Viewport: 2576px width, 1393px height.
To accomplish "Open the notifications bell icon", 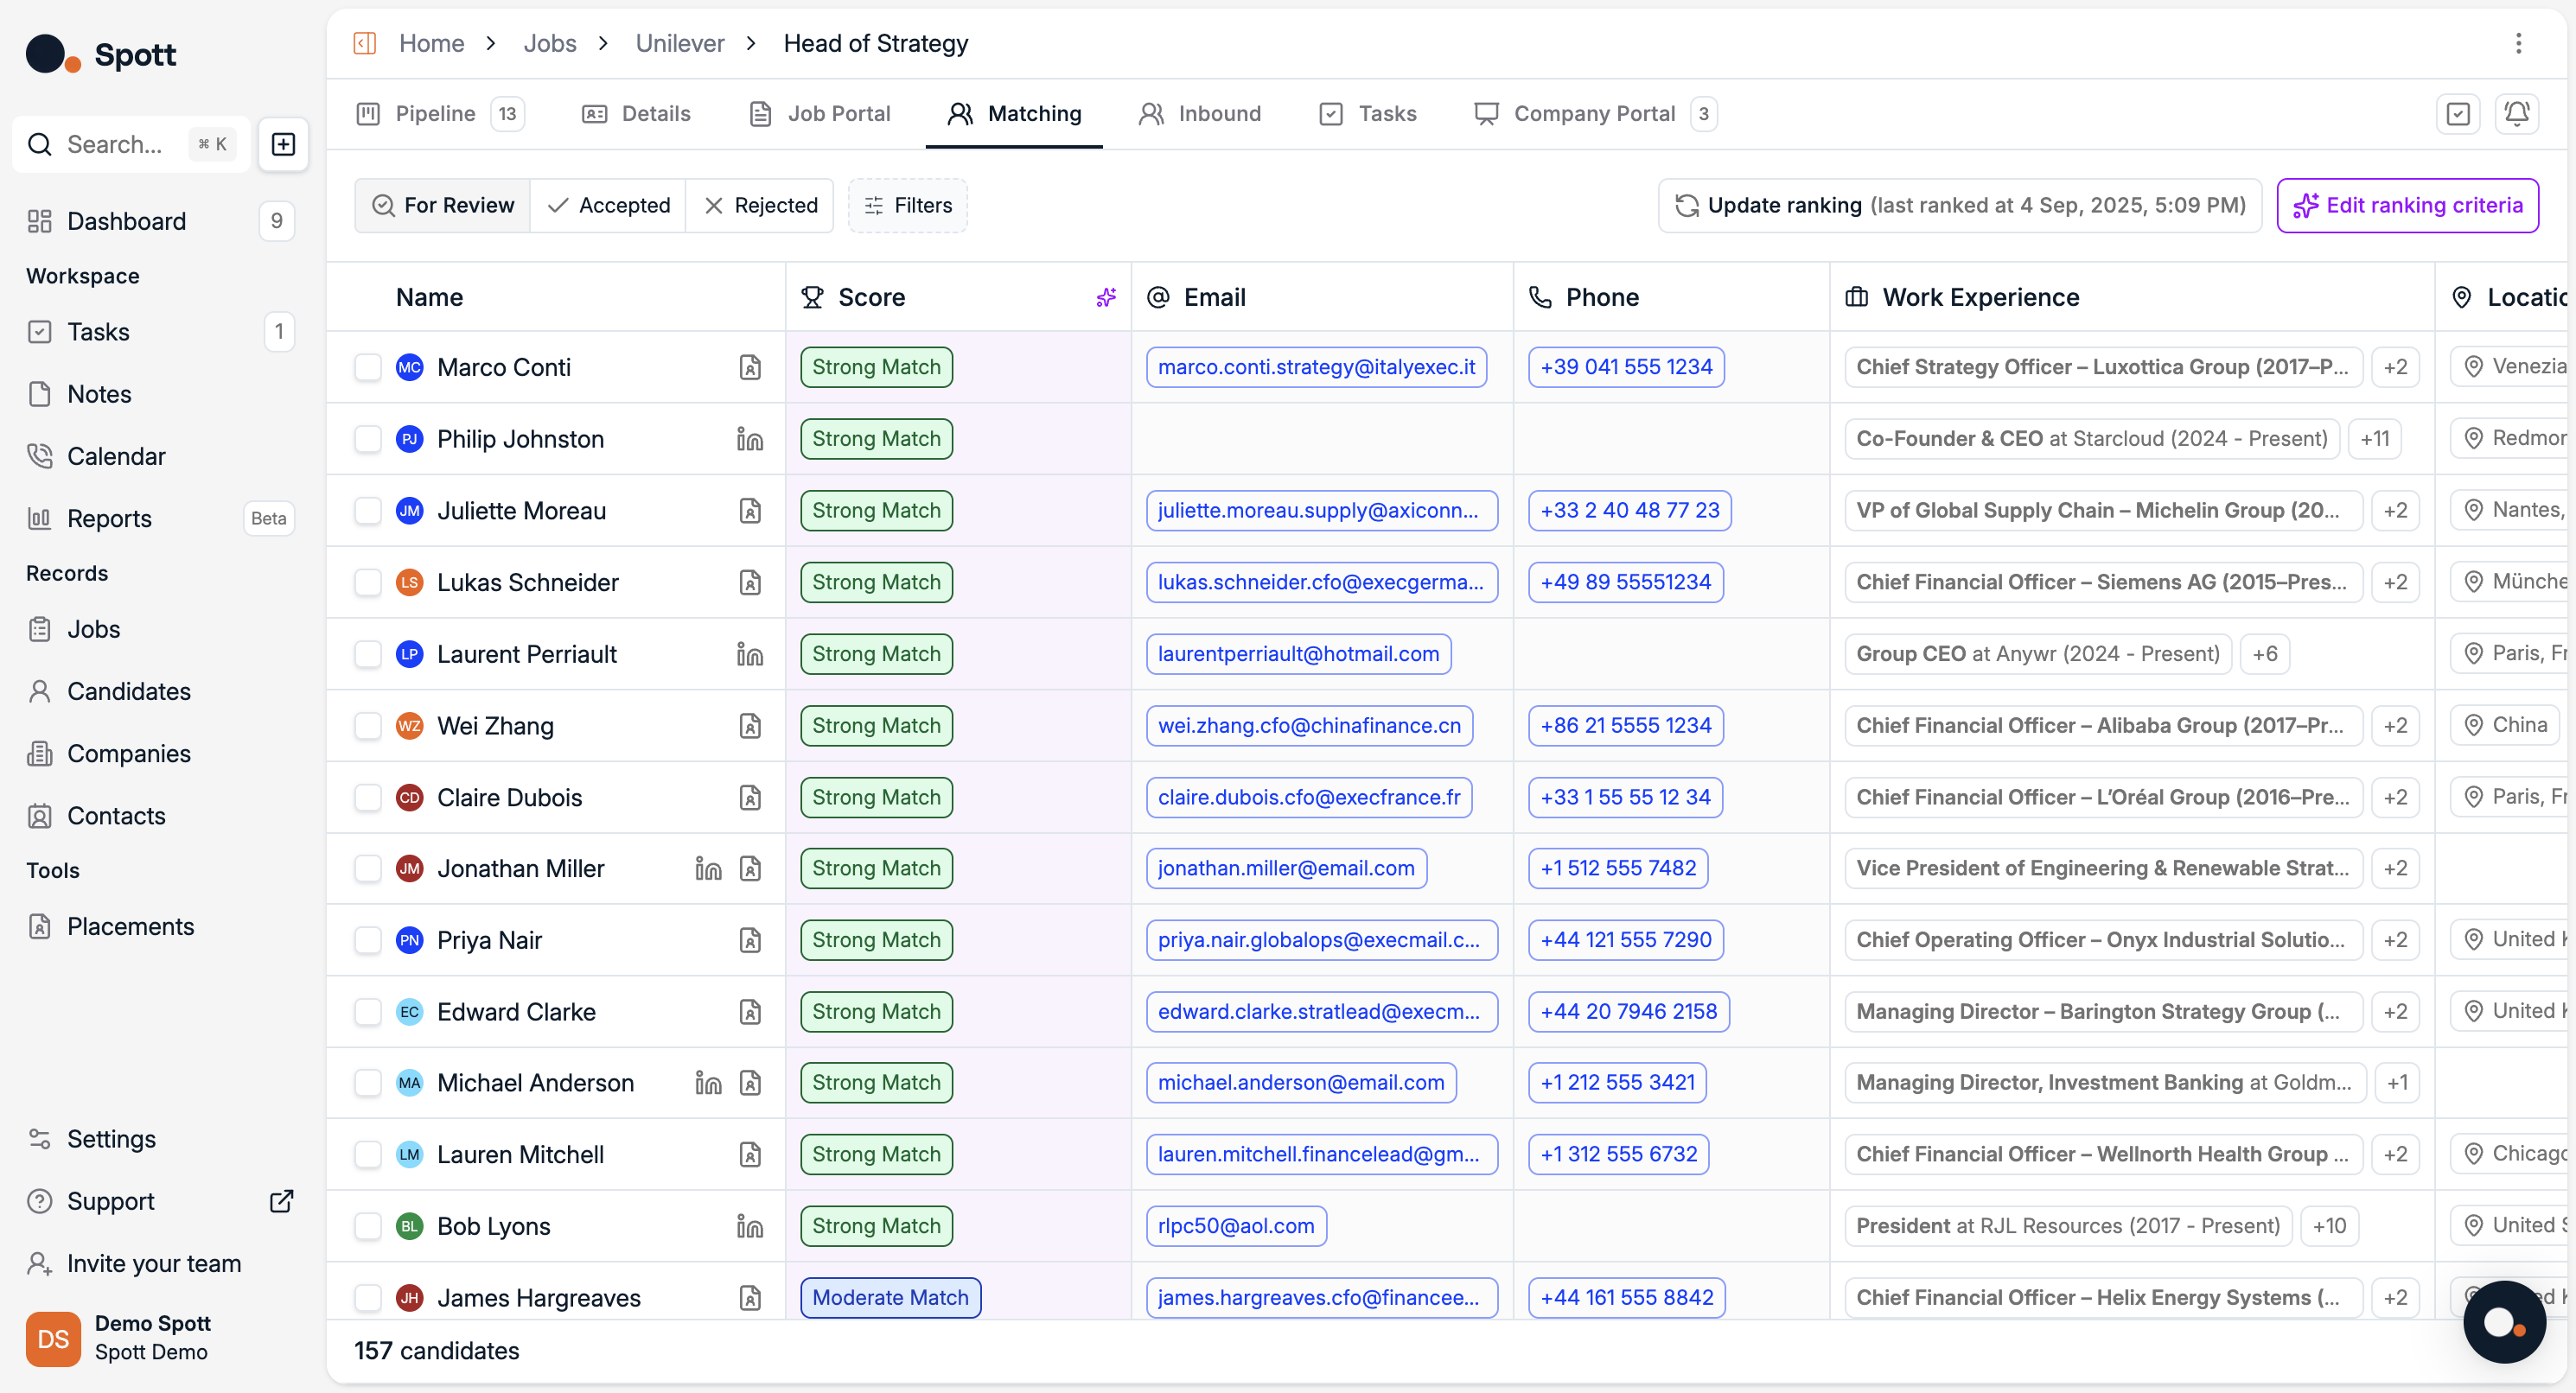I will pos(2517,113).
